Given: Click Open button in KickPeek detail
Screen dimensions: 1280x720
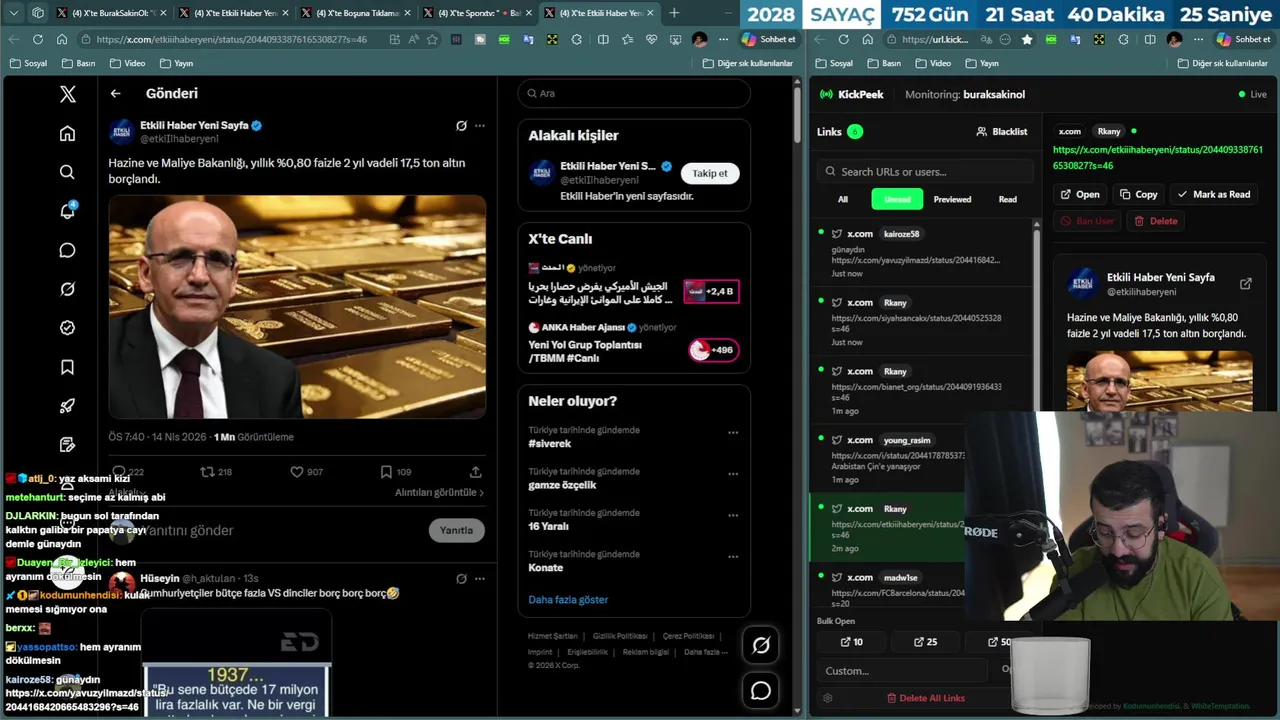Looking at the screenshot, I should coord(1080,194).
